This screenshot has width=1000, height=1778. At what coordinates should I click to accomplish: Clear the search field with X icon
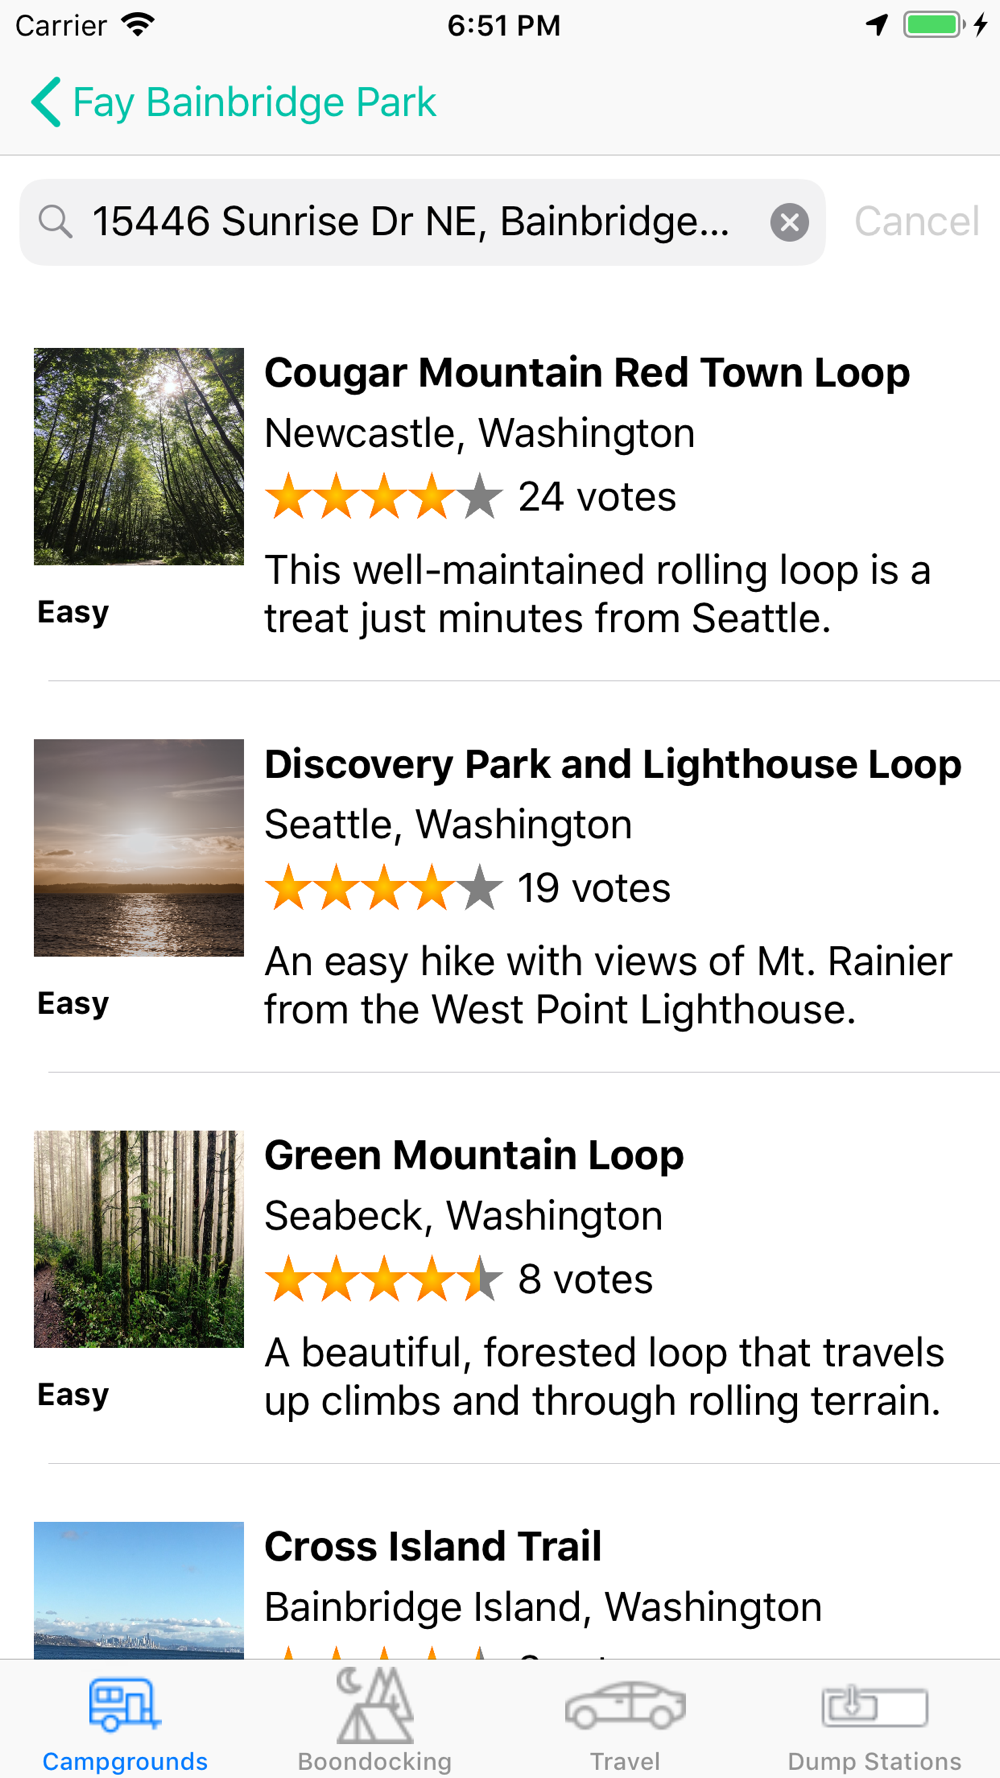pyautogui.click(x=790, y=222)
